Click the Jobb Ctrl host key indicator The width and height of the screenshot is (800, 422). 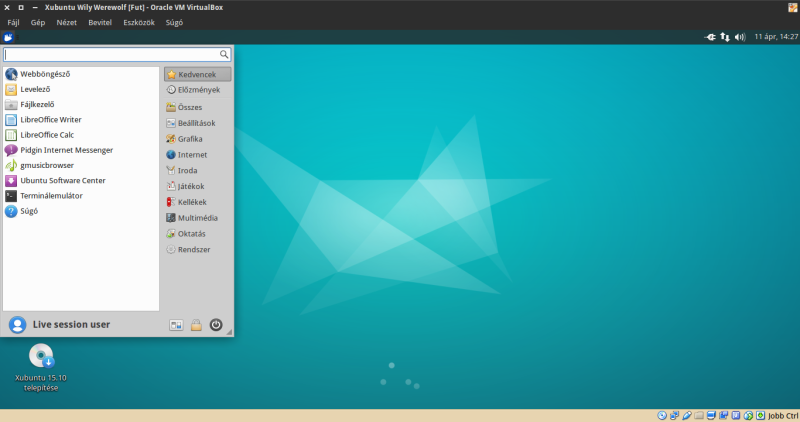[x=783, y=416]
